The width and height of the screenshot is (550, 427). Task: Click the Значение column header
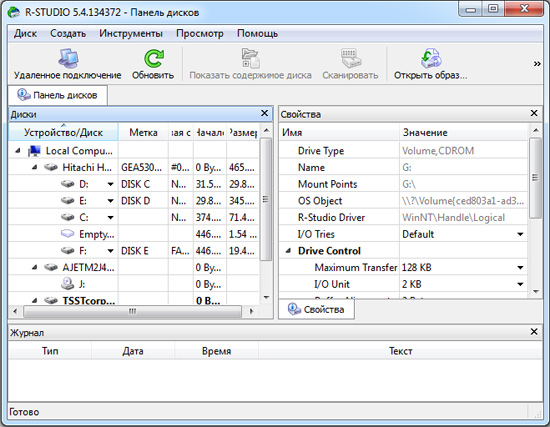(x=463, y=133)
